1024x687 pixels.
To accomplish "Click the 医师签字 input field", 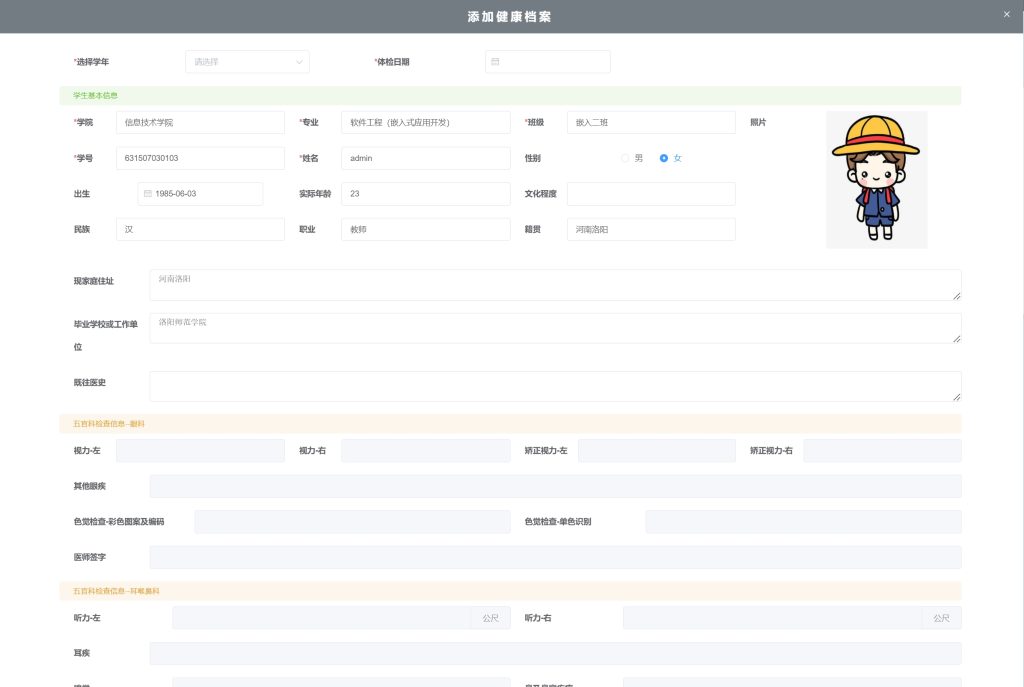I will pos(555,558).
